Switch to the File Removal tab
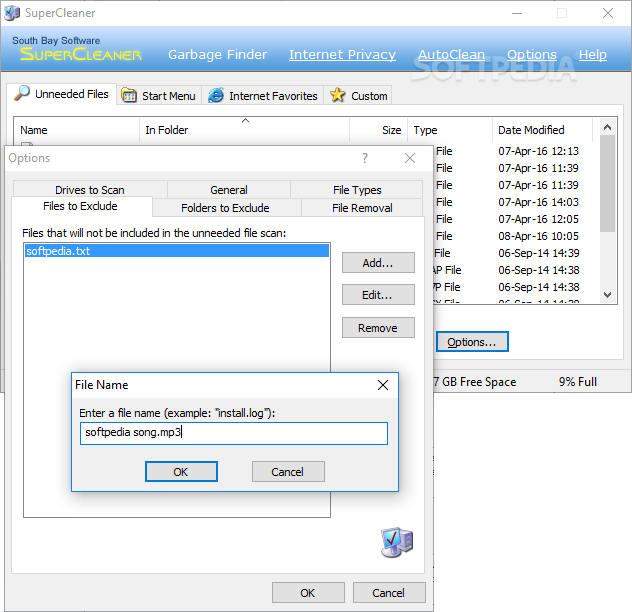 (x=362, y=208)
